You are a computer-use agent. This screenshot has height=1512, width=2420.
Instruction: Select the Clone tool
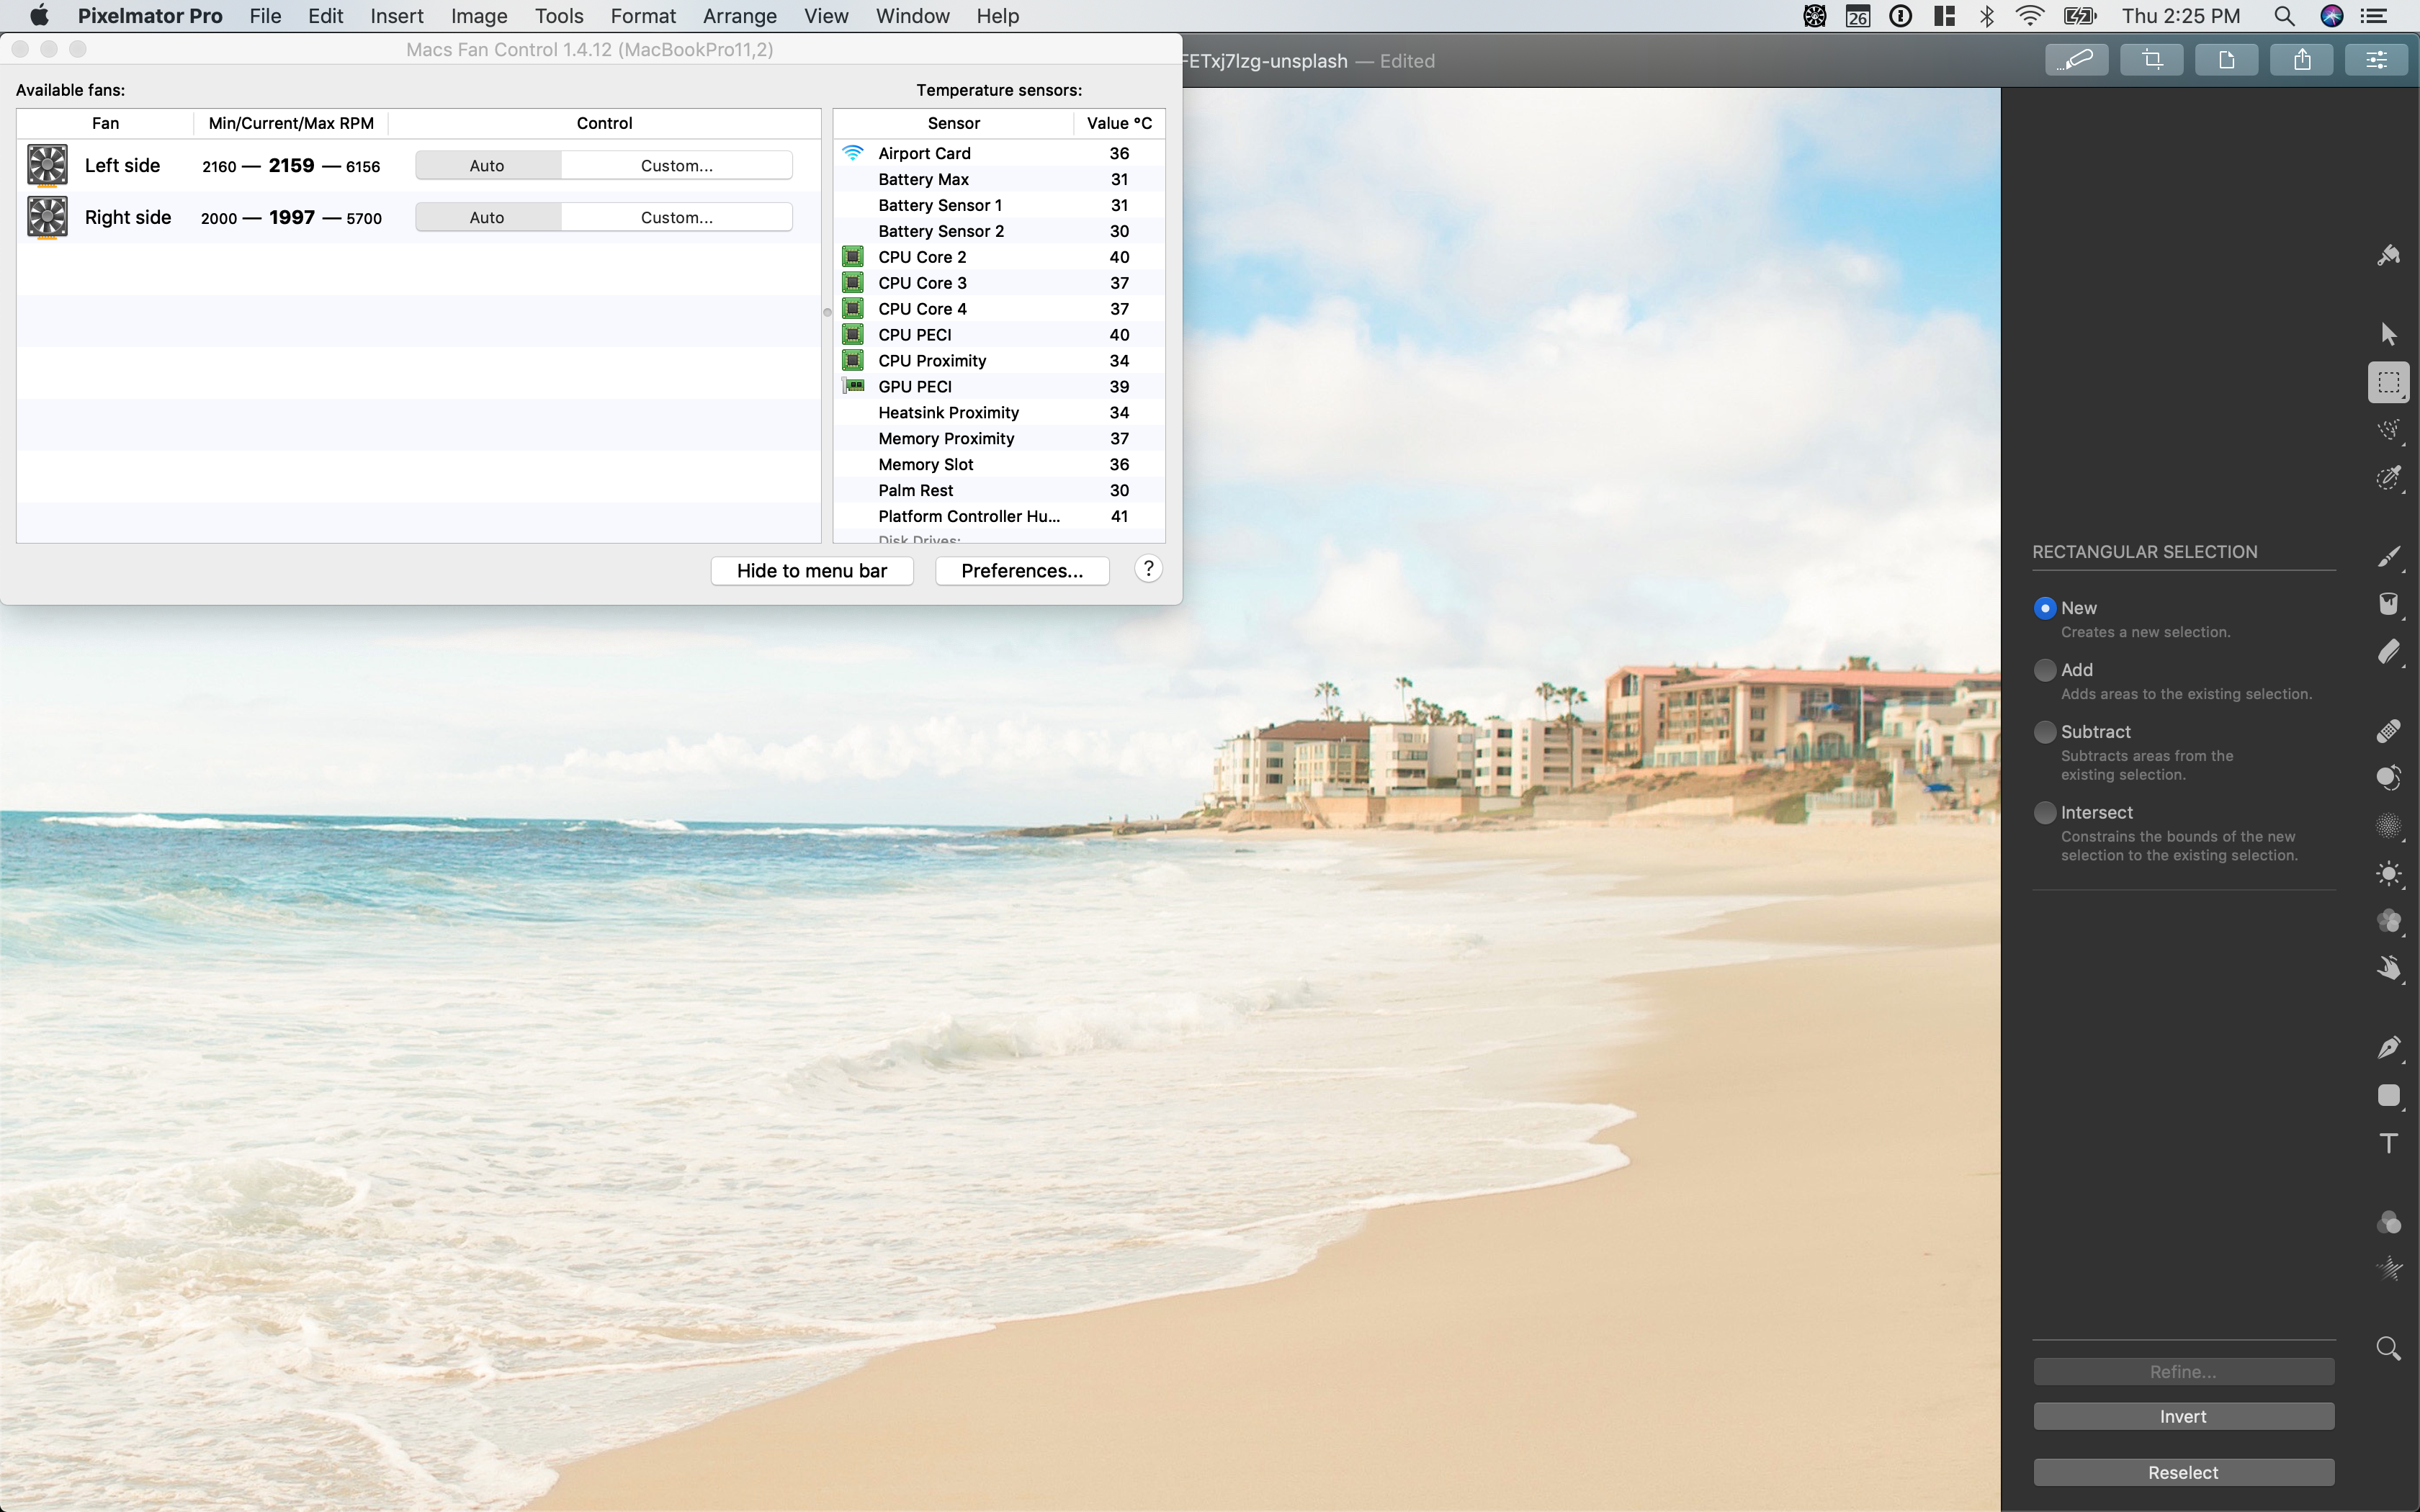tap(2388, 778)
